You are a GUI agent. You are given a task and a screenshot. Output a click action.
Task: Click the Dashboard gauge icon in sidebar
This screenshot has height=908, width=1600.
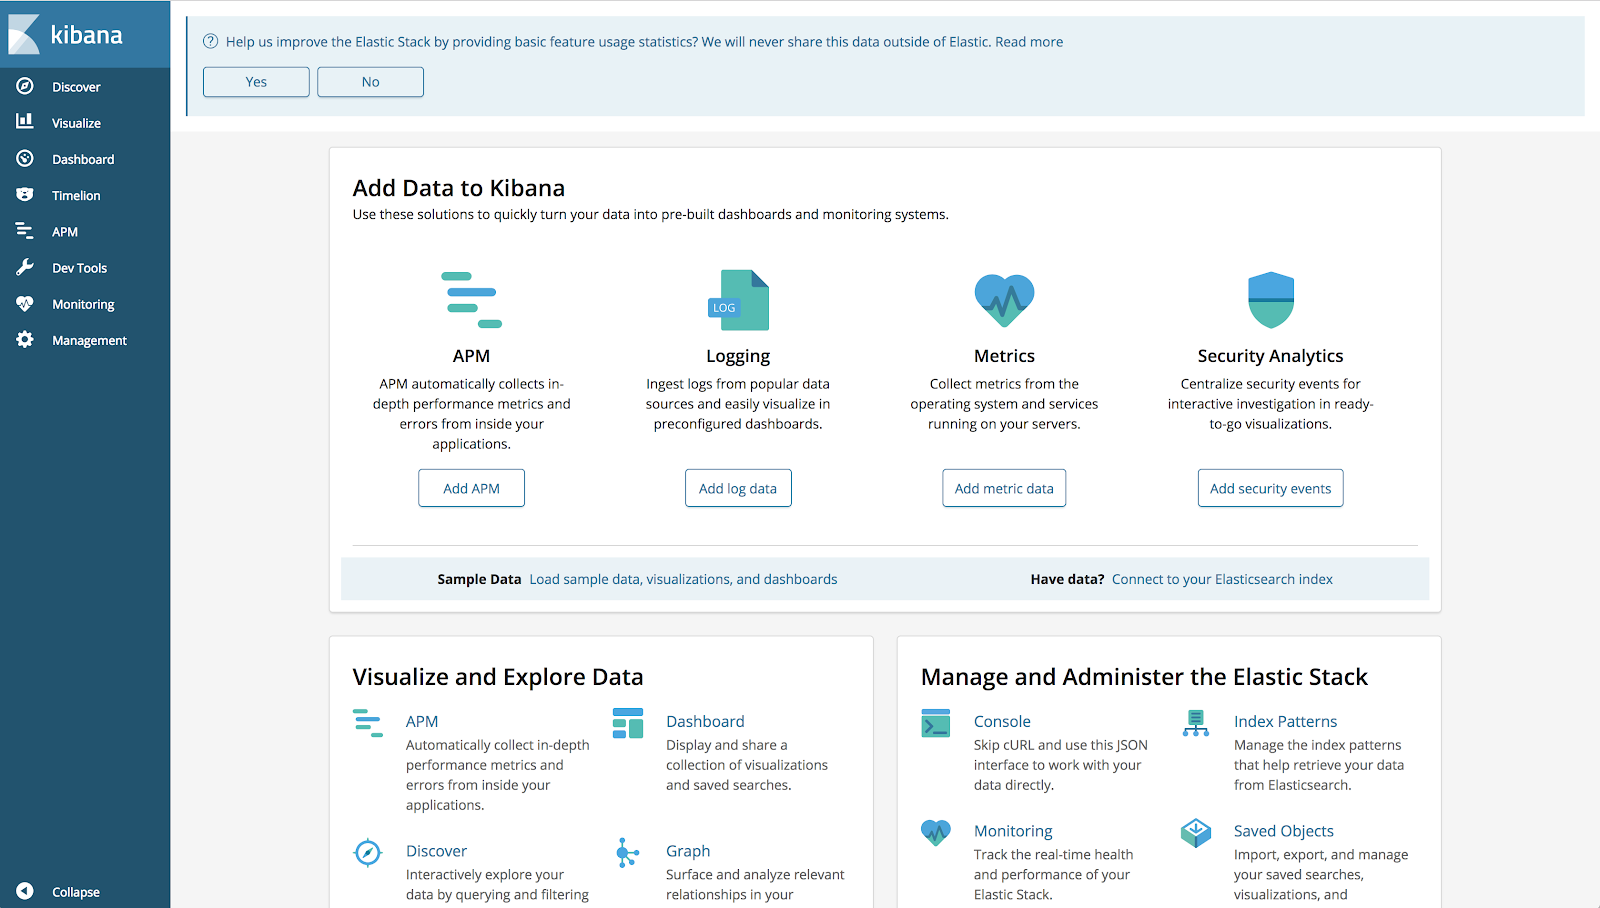pos(25,158)
